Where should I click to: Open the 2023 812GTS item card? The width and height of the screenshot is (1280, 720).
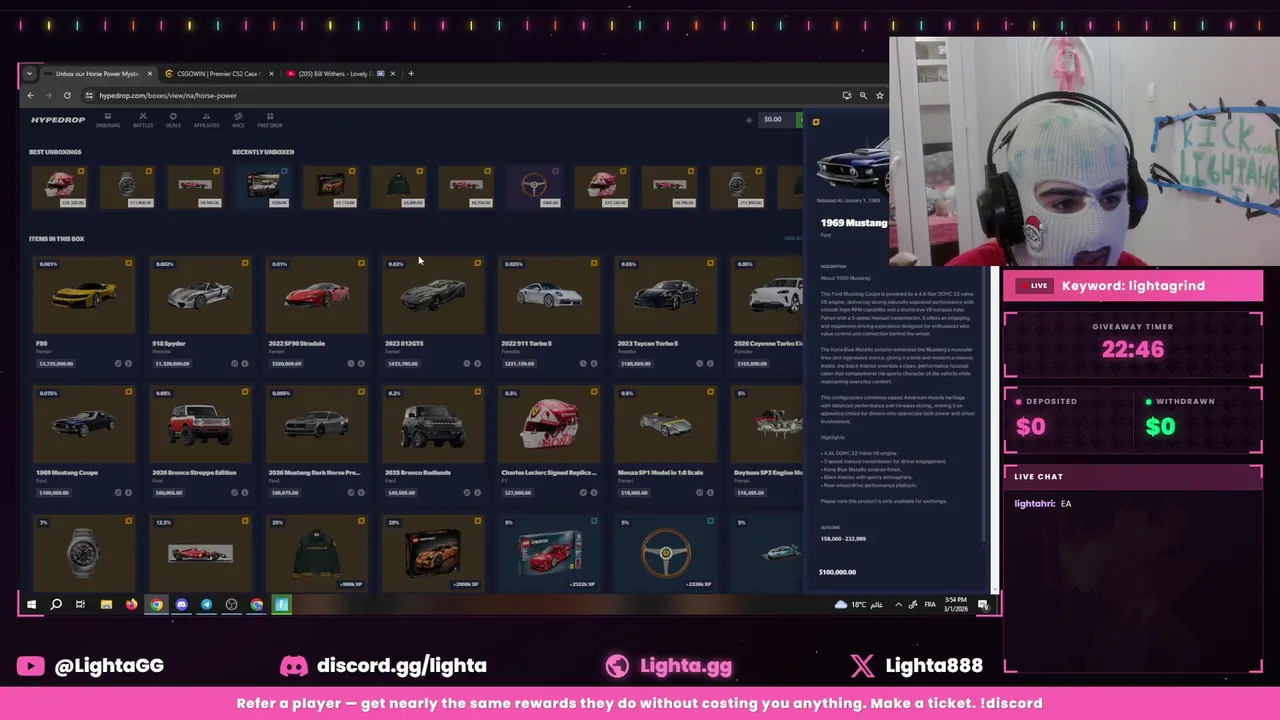pos(433,313)
